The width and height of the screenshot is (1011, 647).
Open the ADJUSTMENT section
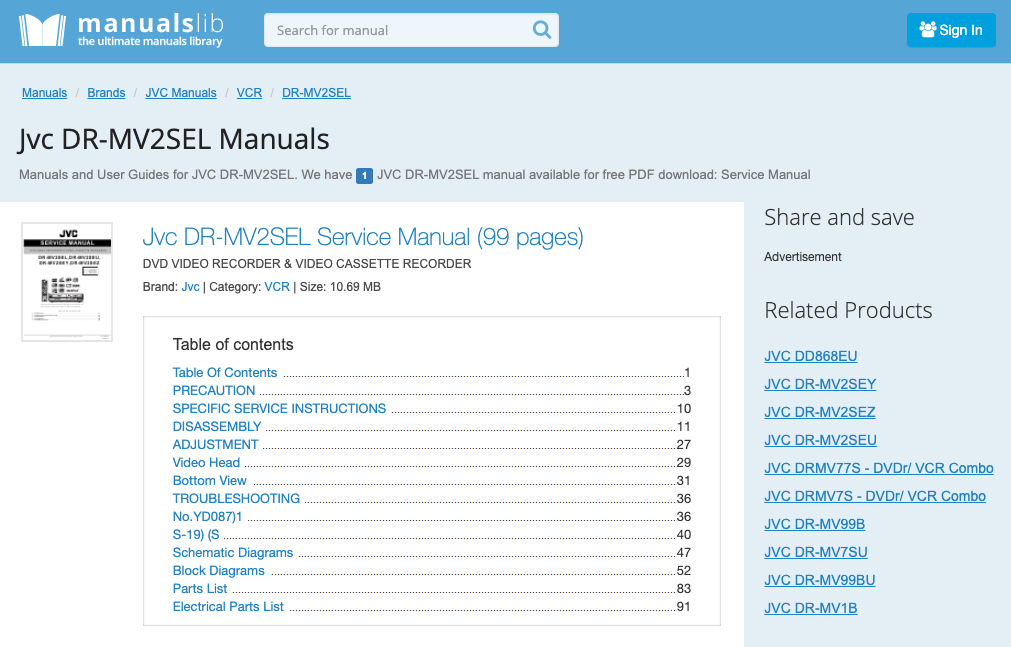pyautogui.click(x=215, y=445)
